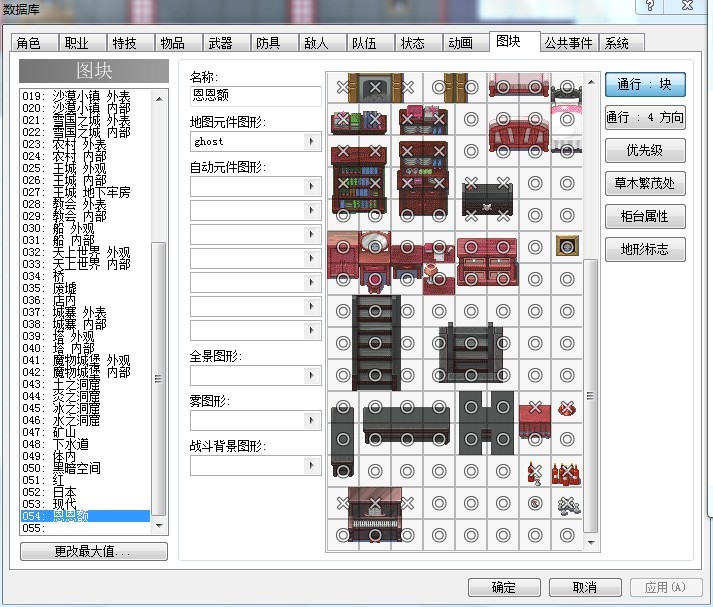Viewport: 713px width, 607px height.
Task: Switch to the 公共事件 tab
Action: click(568, 43)
